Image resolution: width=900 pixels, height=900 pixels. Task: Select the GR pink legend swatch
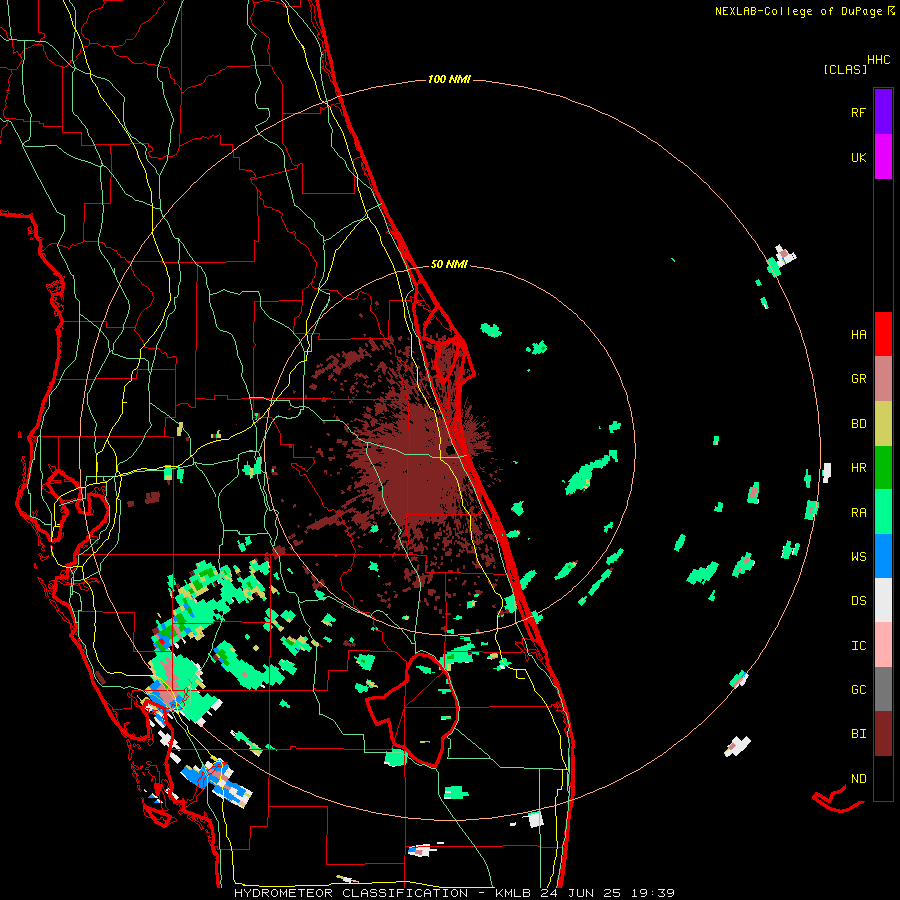[883, 379]
